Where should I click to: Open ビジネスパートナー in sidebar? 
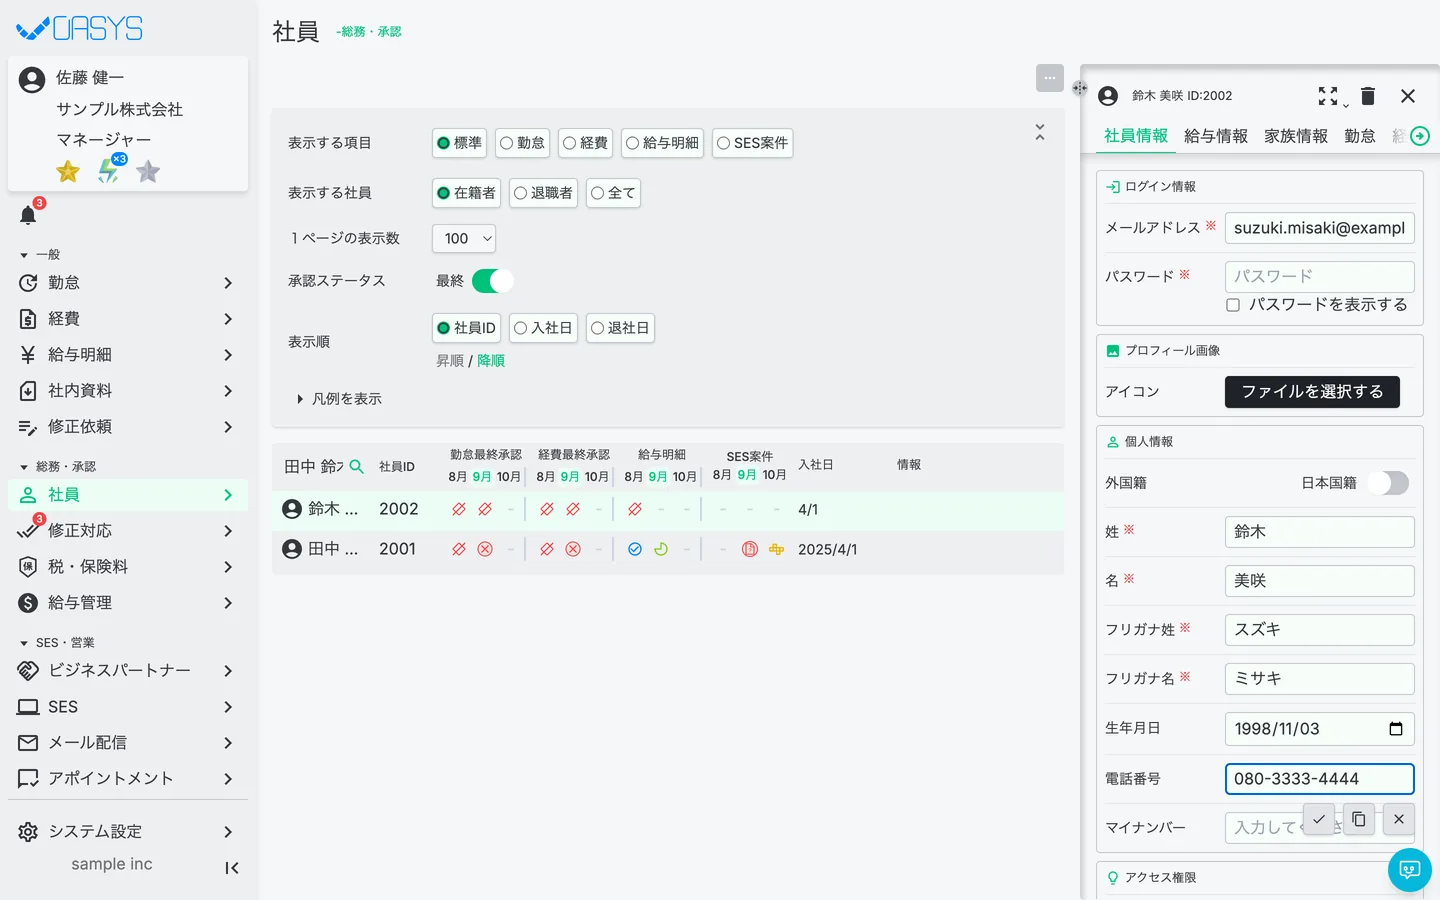[x=128, y=671]
